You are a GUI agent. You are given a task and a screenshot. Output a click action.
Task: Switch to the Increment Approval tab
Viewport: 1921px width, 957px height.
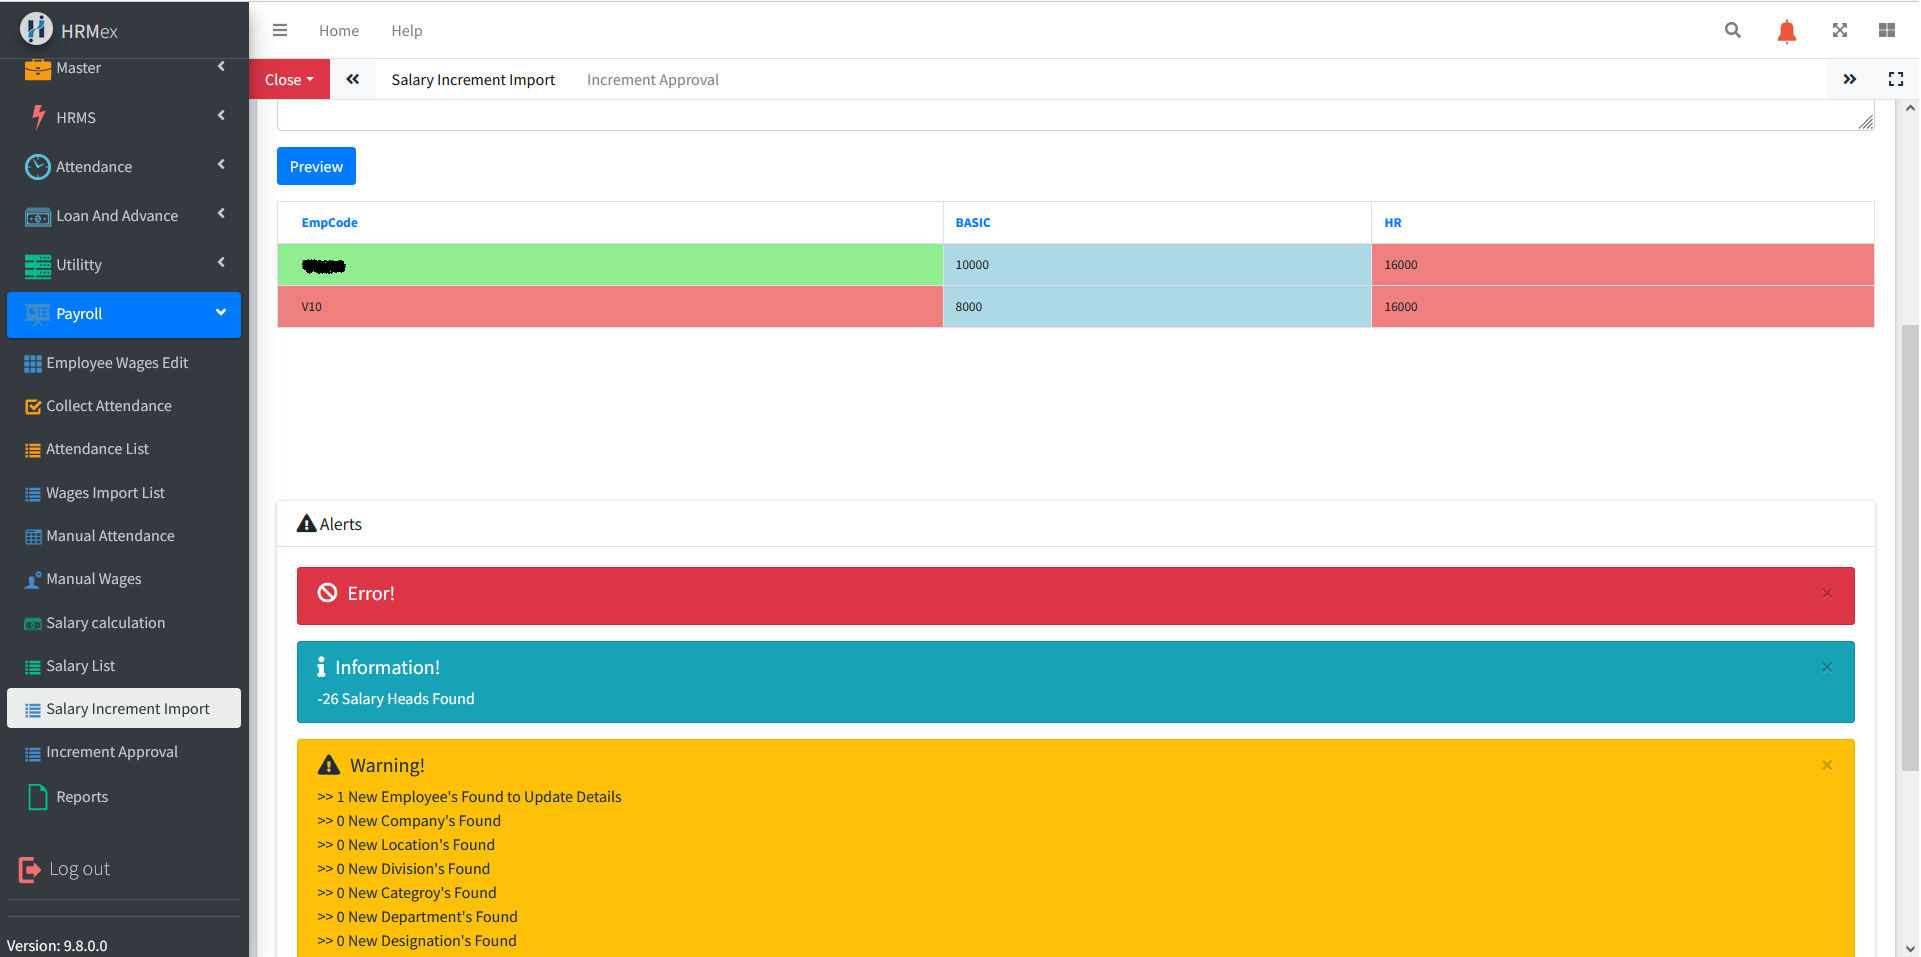pyautogui.click(x=652, y=80)
